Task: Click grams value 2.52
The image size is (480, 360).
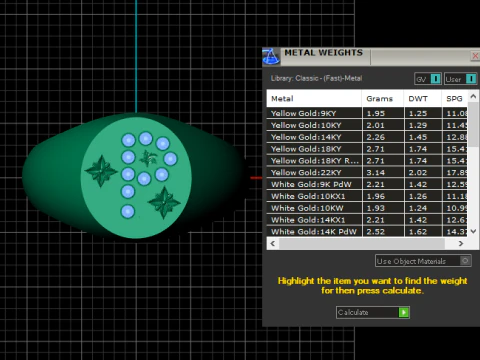Action: tap(376, 232)
